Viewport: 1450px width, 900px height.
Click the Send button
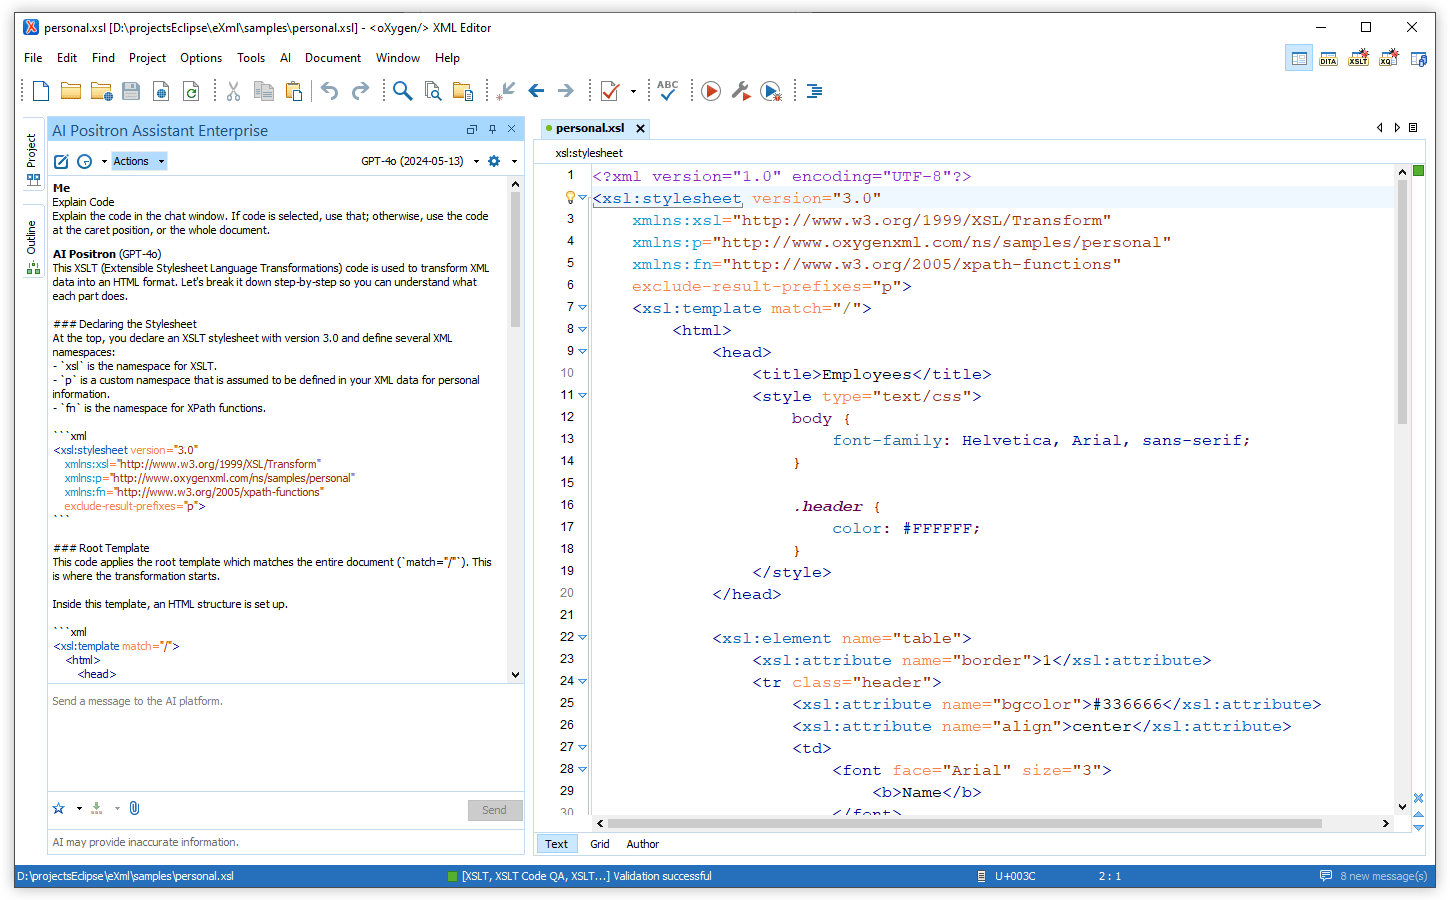coord(495,810)
